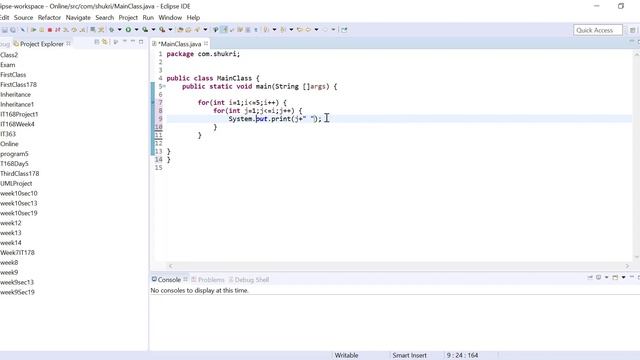Image resolution: width=640 pixels, height=360 pixels.
Task: Toggle Link with Editor in Project Explorer
Action: 105,42
